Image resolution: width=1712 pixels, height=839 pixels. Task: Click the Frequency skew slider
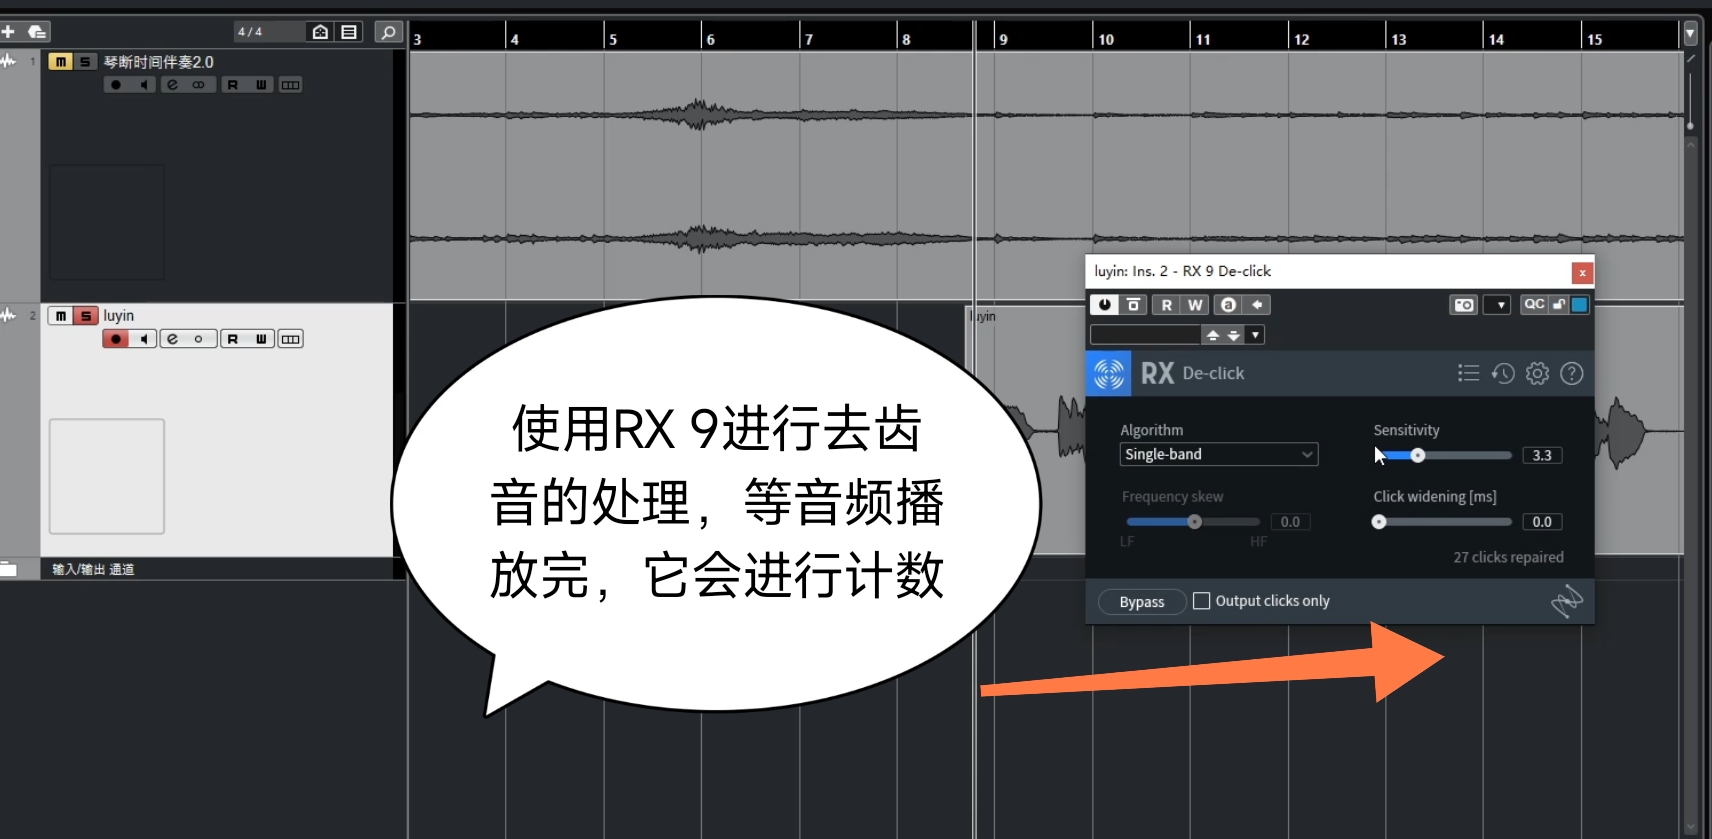[x=1193, y=522]
